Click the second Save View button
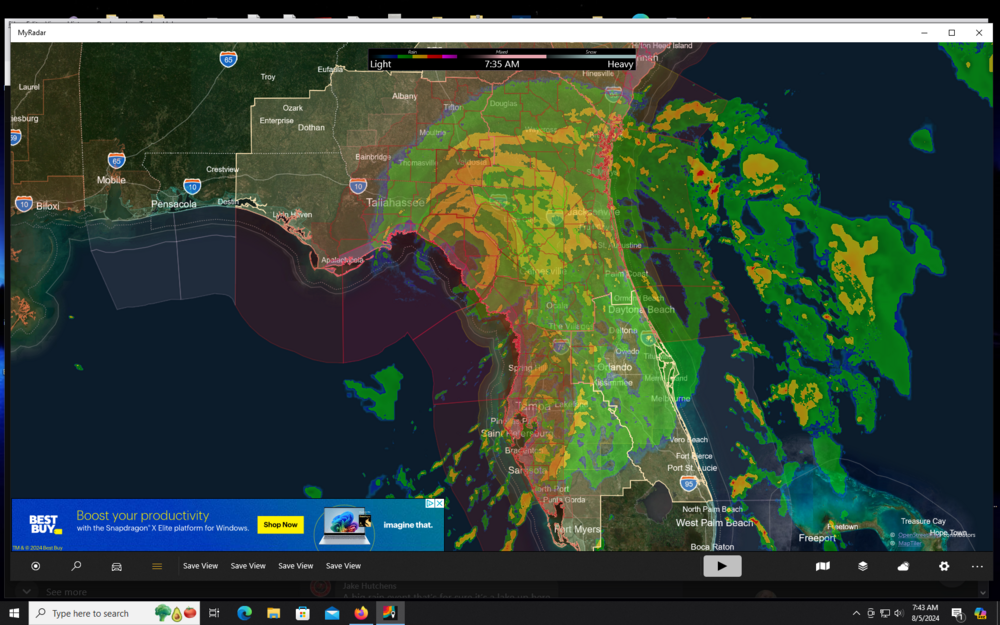1000x625 pixels. pos(248,566)
